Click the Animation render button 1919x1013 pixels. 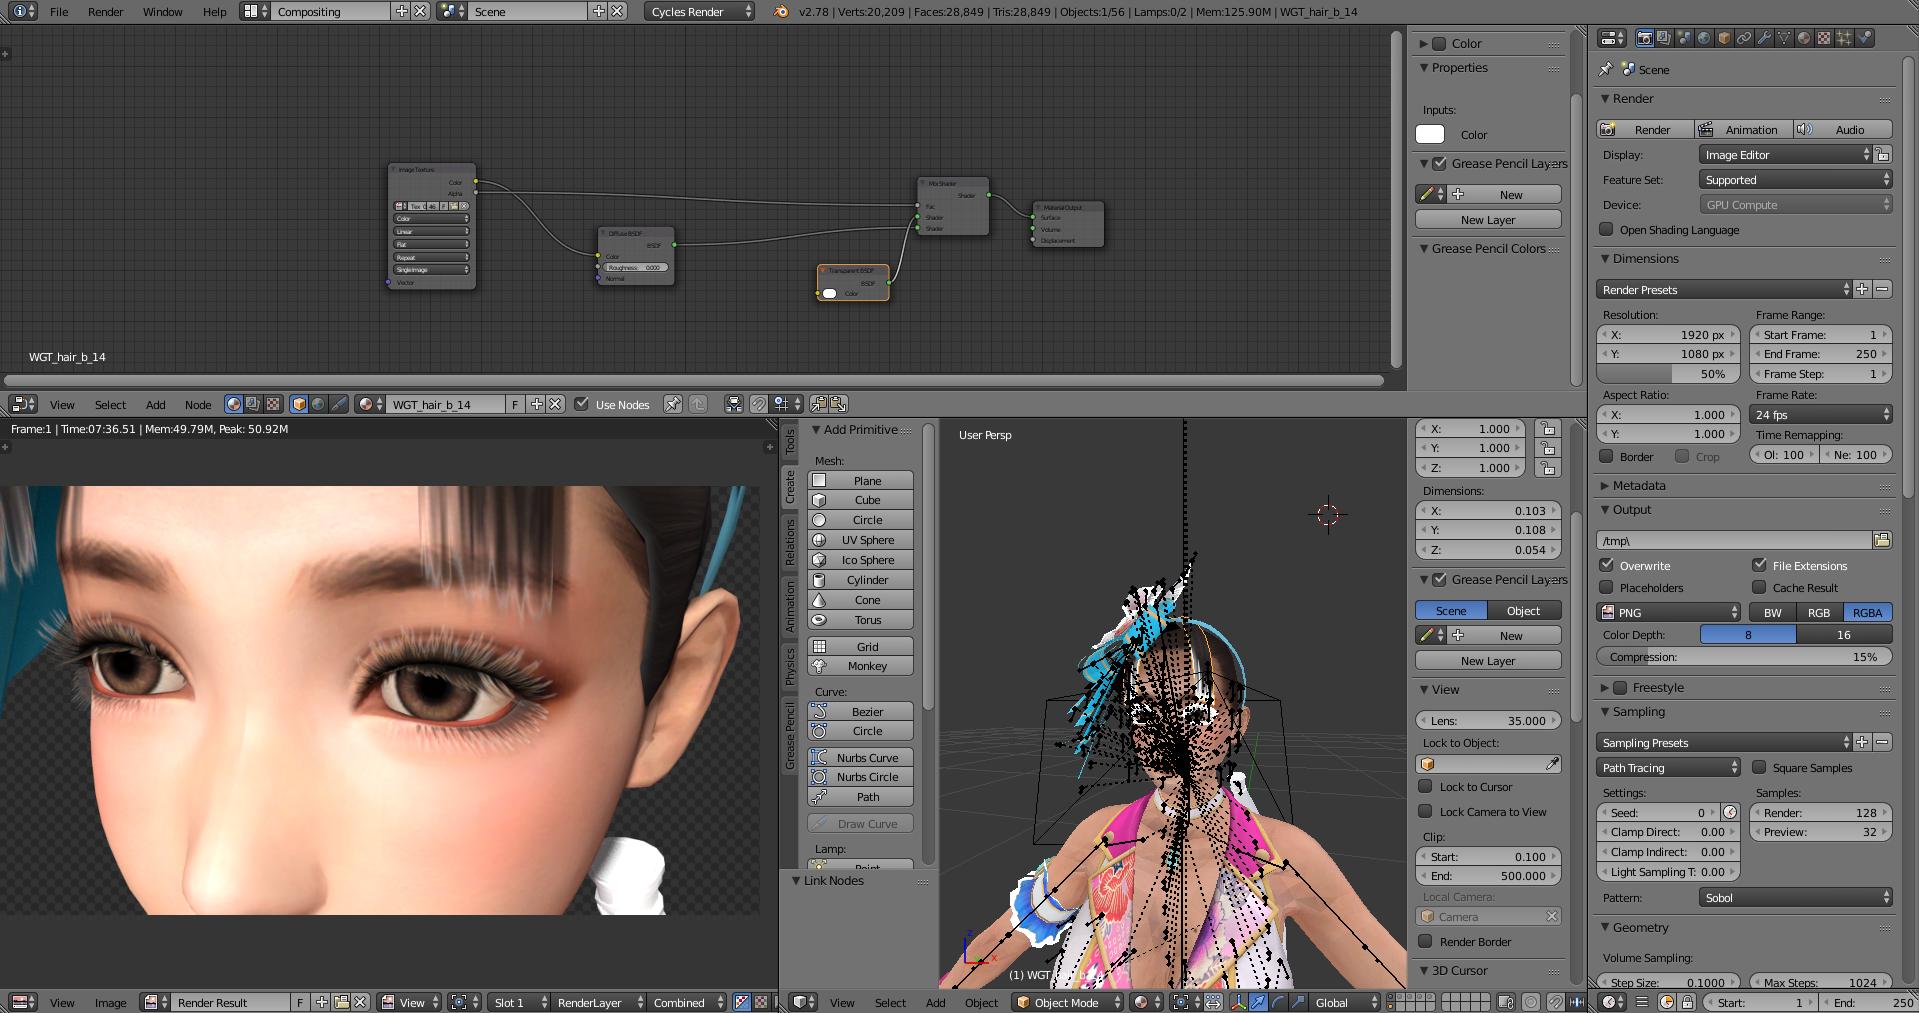[1743, 129]
